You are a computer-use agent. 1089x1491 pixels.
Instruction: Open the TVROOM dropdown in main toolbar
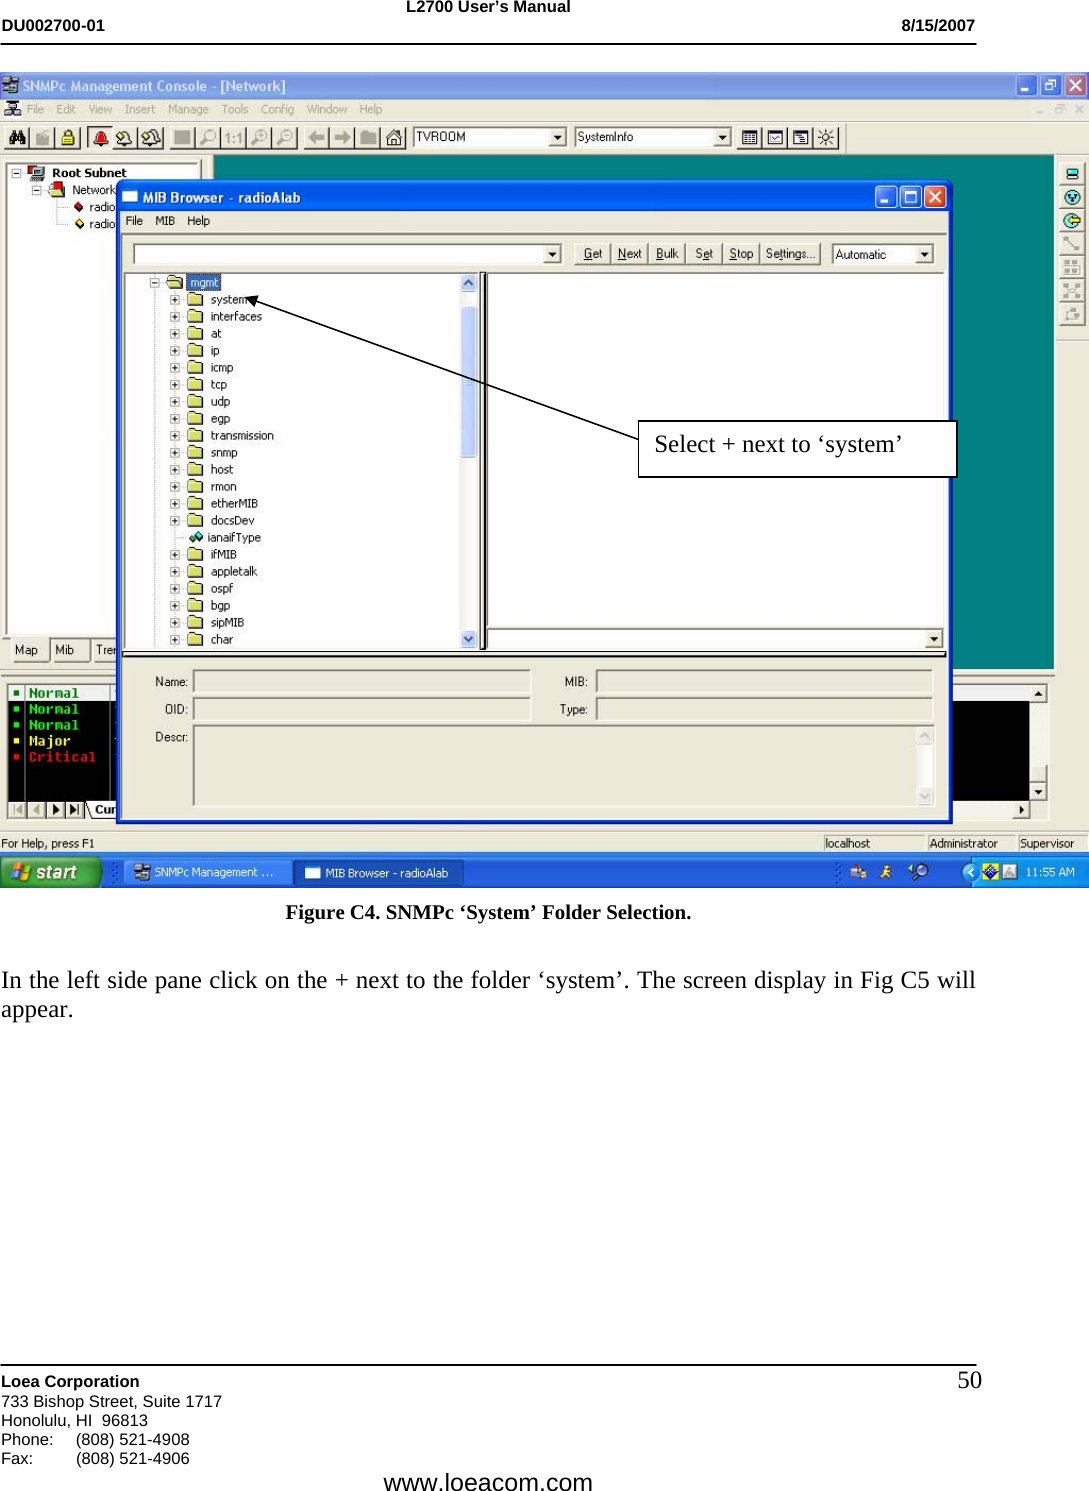click(558, 138)
